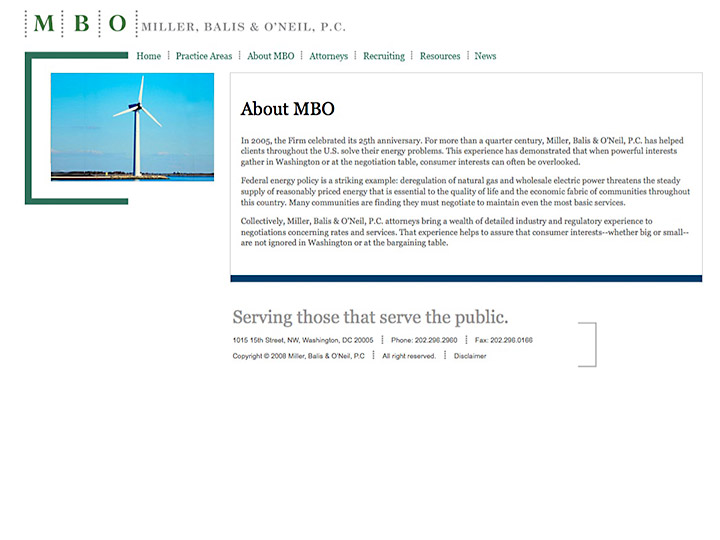This screenshot has width=720, height=540.
Task: Open the Resources navigation link
Action: click(440, 56)
